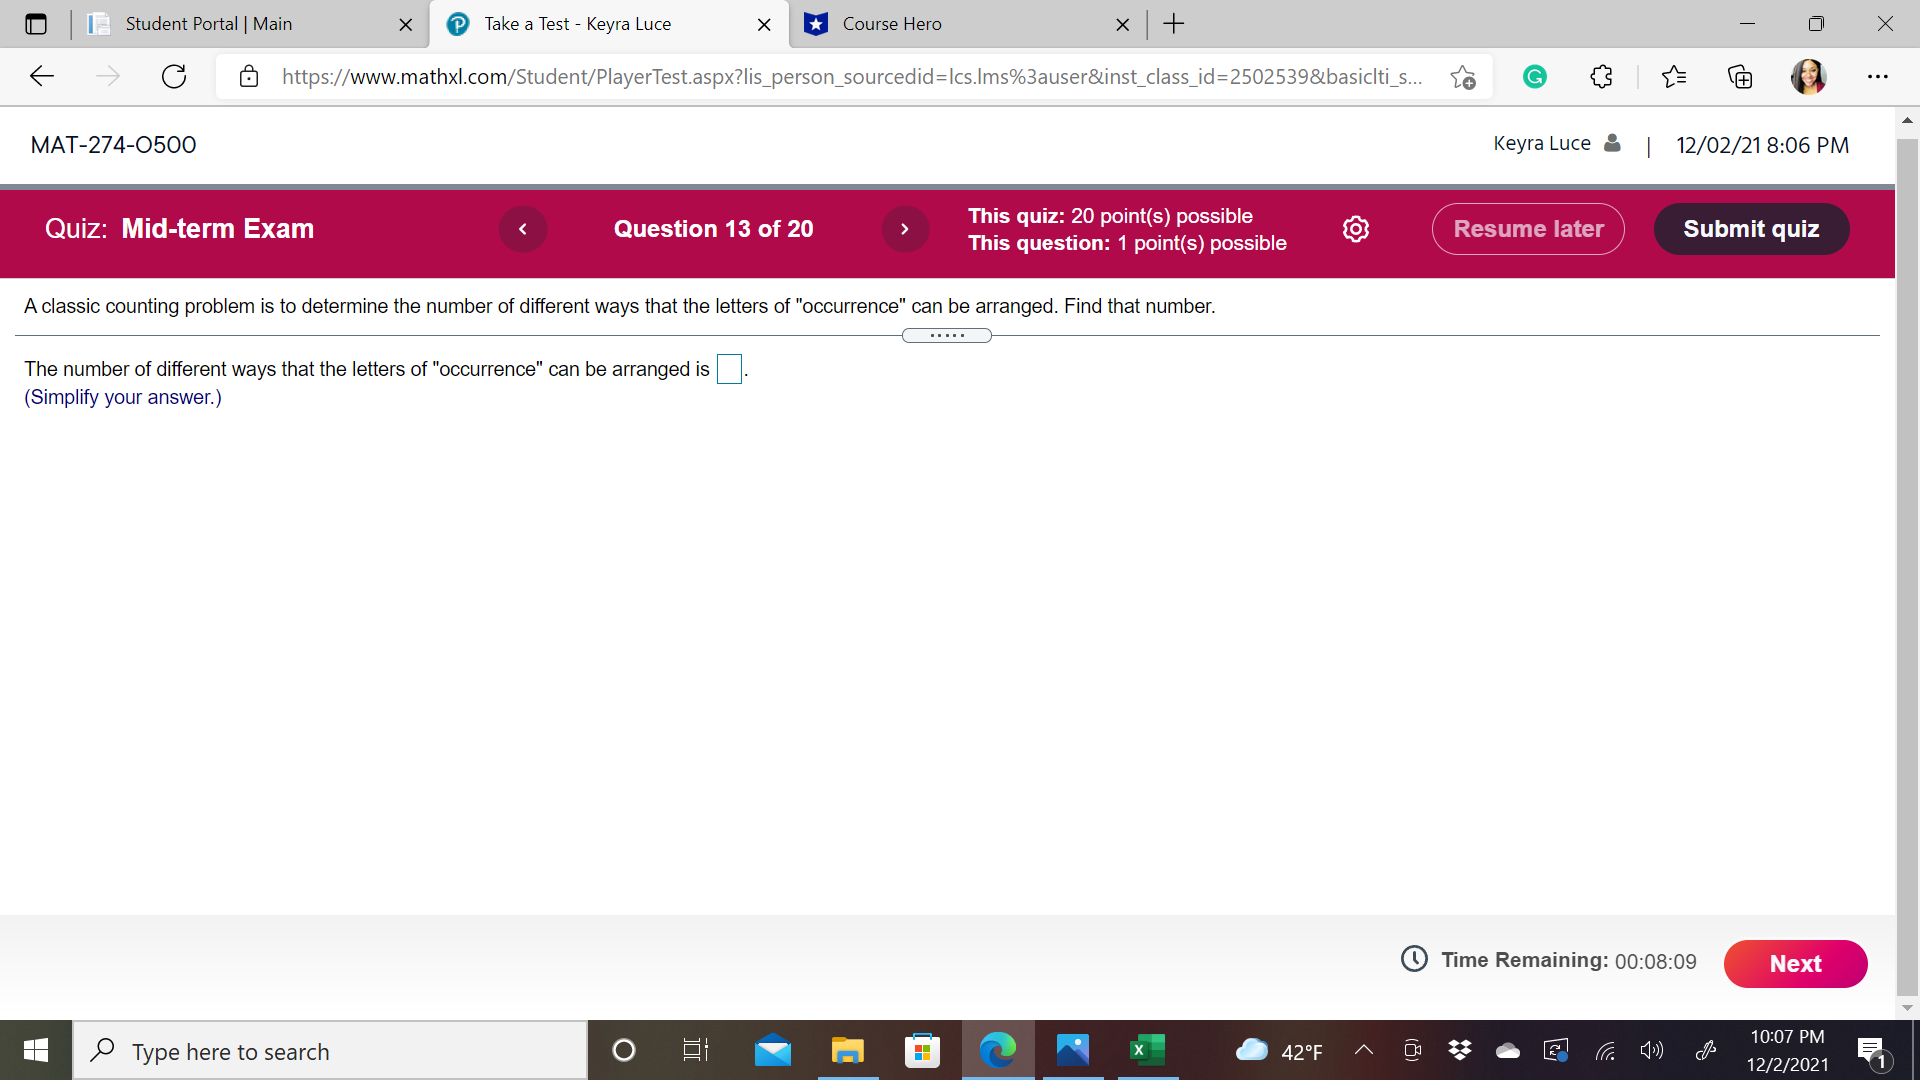Click the Keyra Luce profile icon

click(1613, 143)
